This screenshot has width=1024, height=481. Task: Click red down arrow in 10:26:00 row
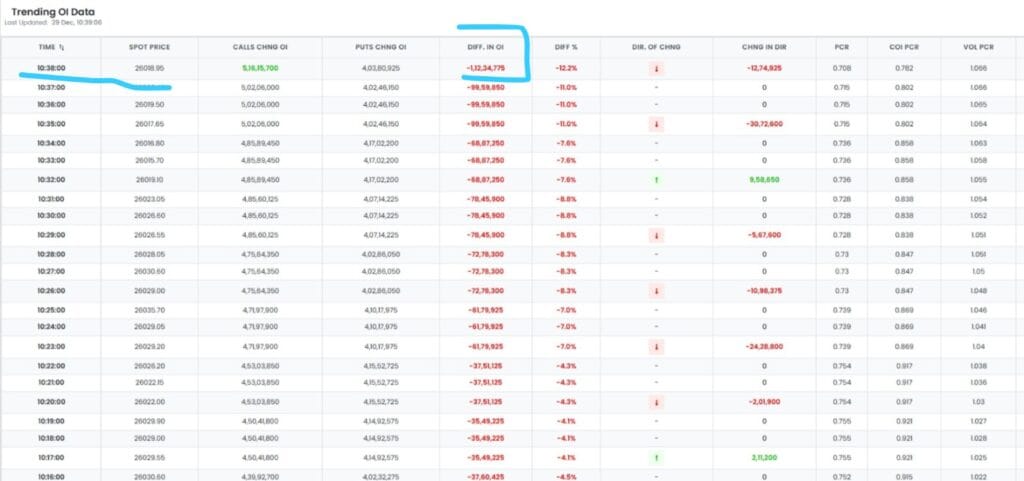click(656, 290)
